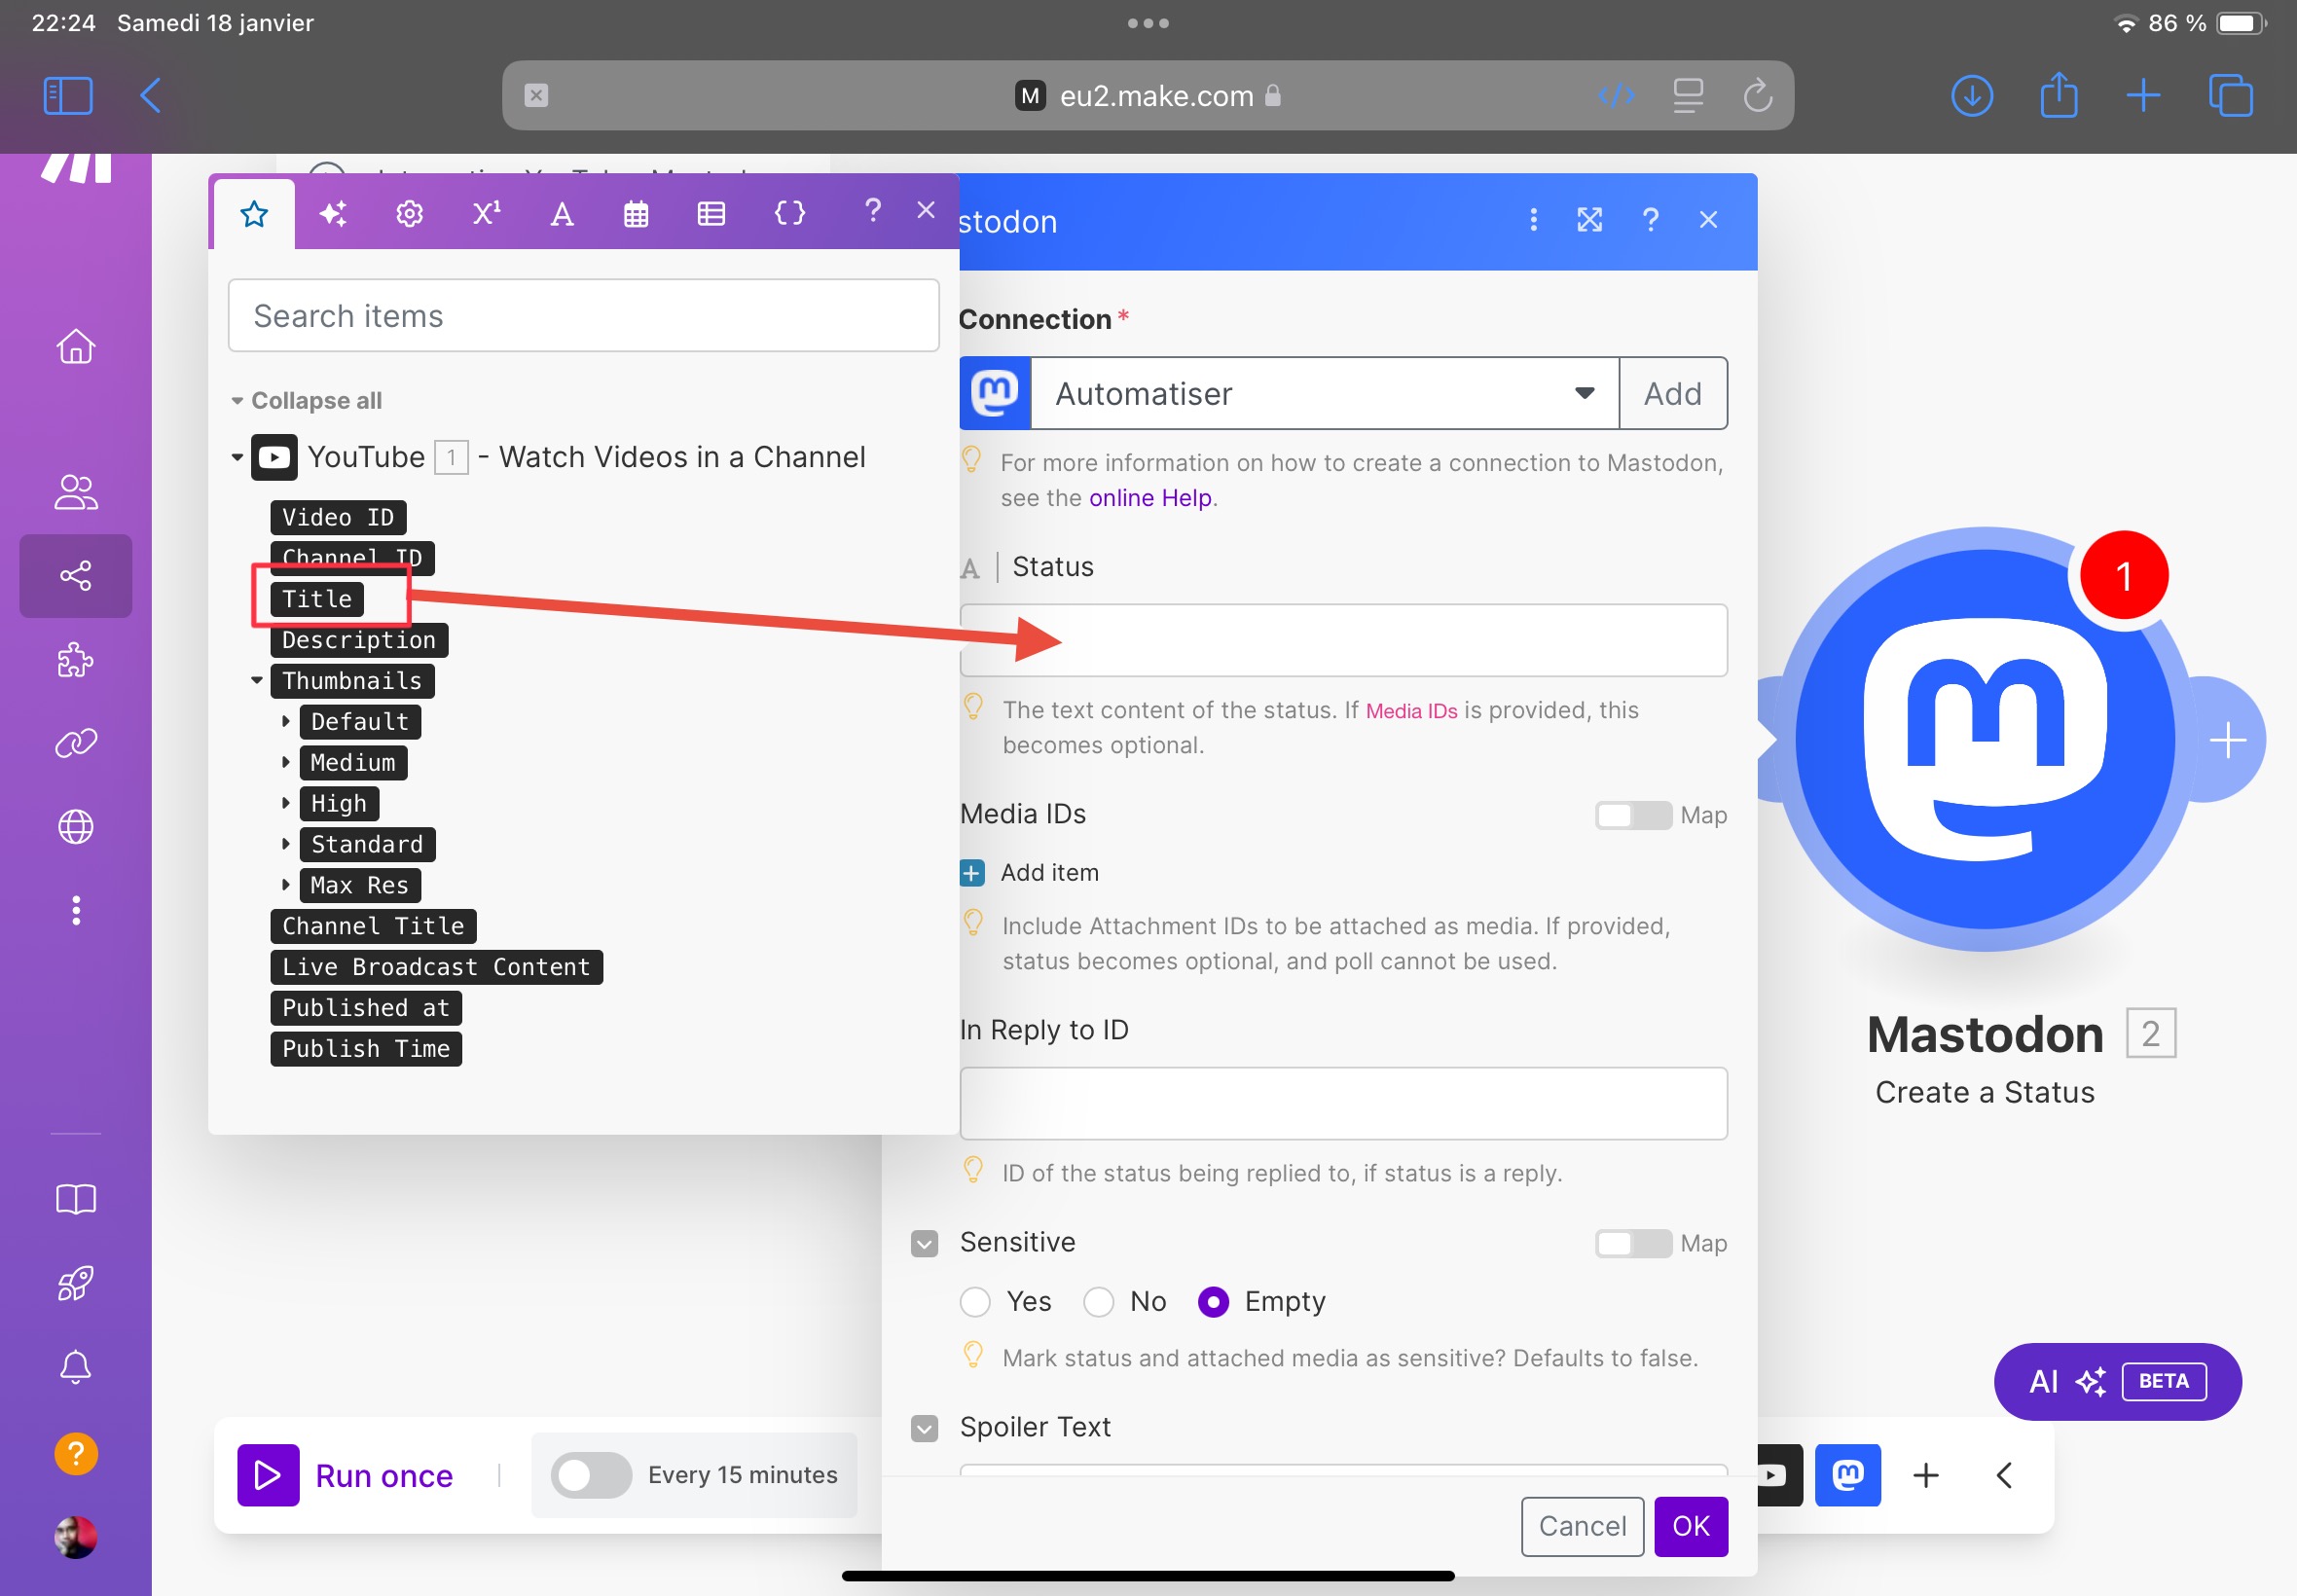2297x1596 pixels.
Task: Switch to the array functions table tab
Action: click(711, 213)
